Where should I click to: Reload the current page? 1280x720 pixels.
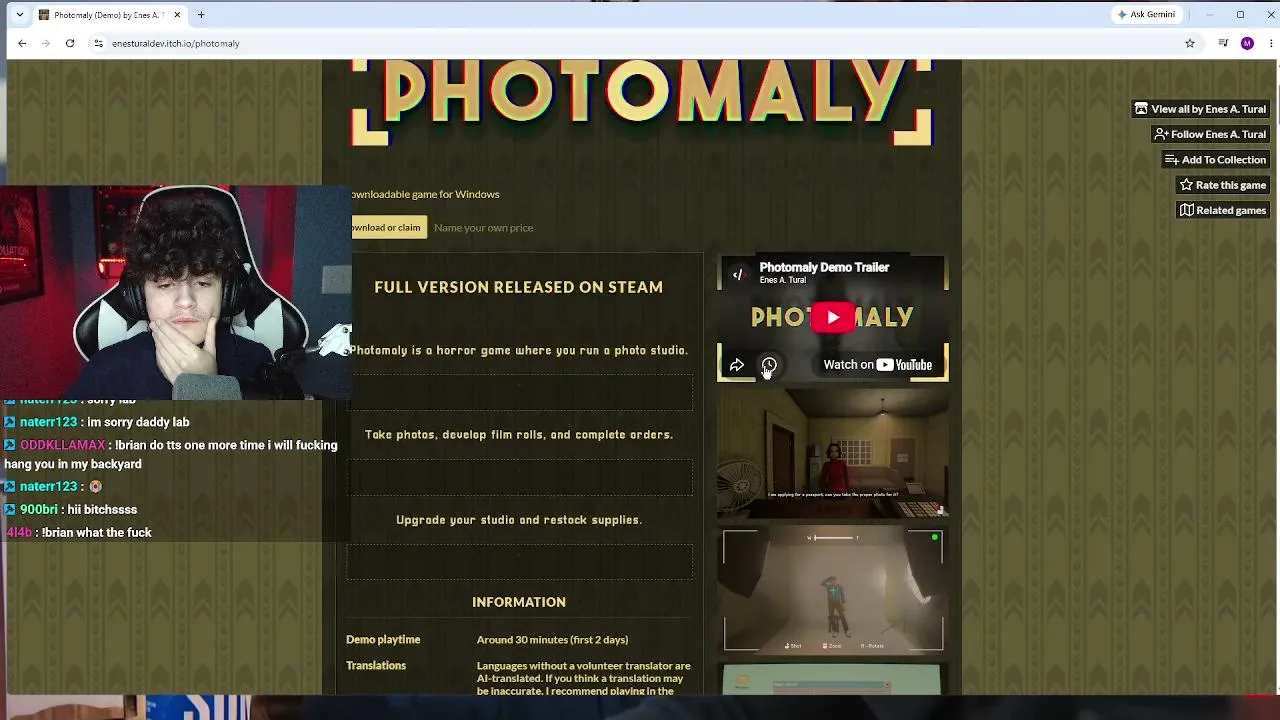tap(70, 43)
